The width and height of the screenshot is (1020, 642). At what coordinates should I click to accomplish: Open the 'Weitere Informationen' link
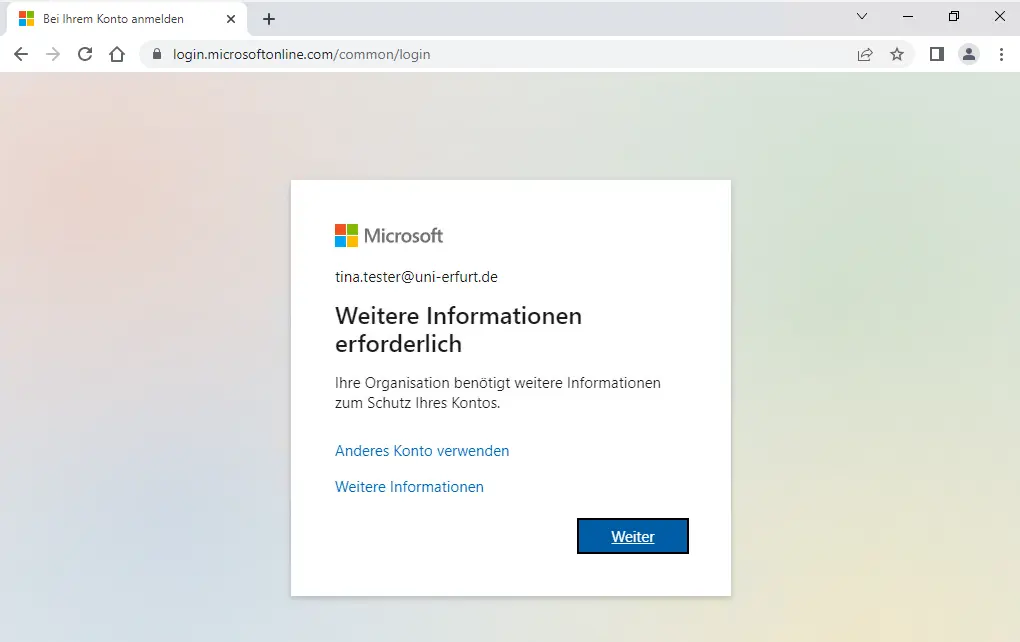coord(409,487)
